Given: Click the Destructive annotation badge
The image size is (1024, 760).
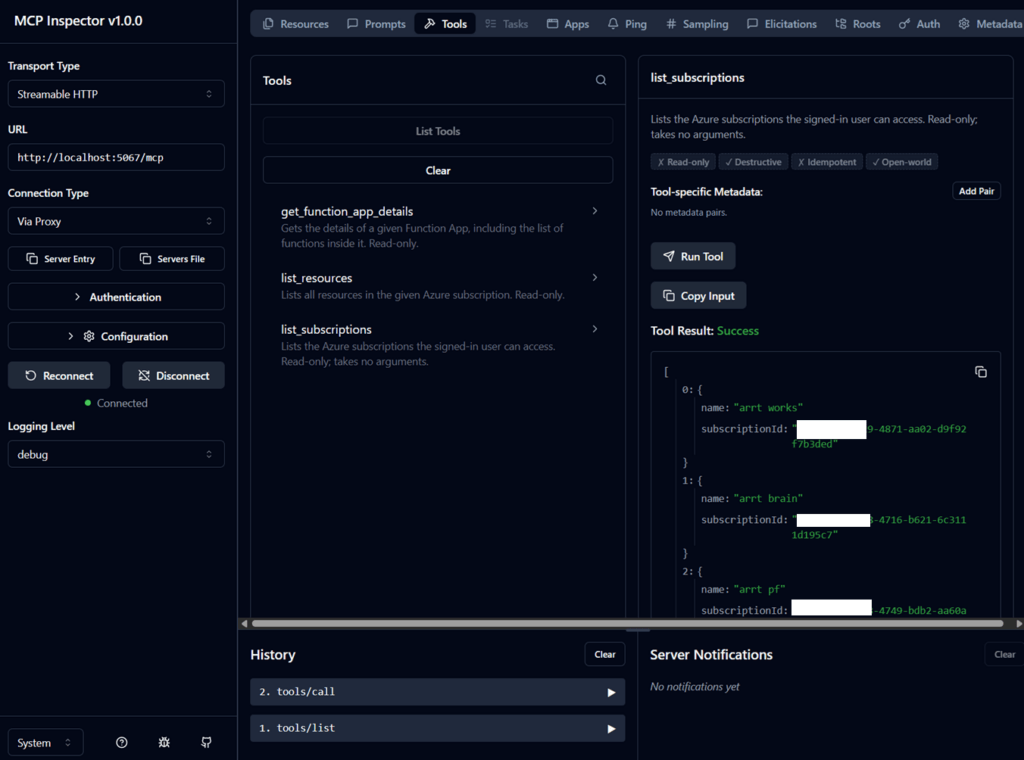Looking at the screenshot, I should click(754, 162).
